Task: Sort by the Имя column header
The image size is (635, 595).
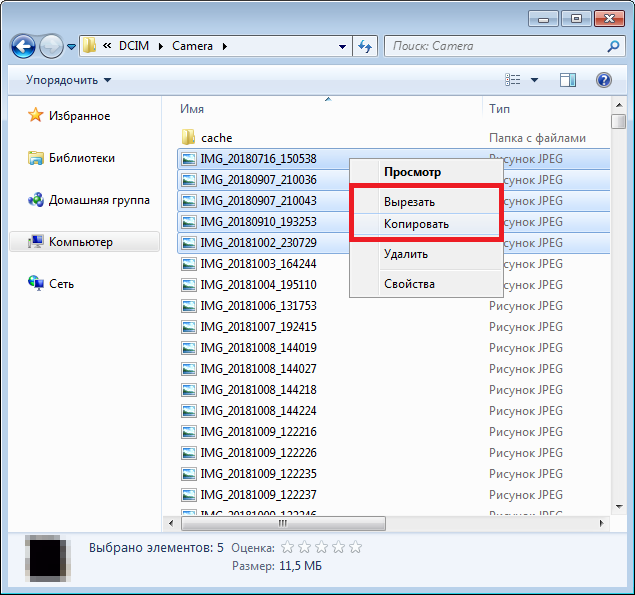Action: pyautogui.click(x=192, y=109)
